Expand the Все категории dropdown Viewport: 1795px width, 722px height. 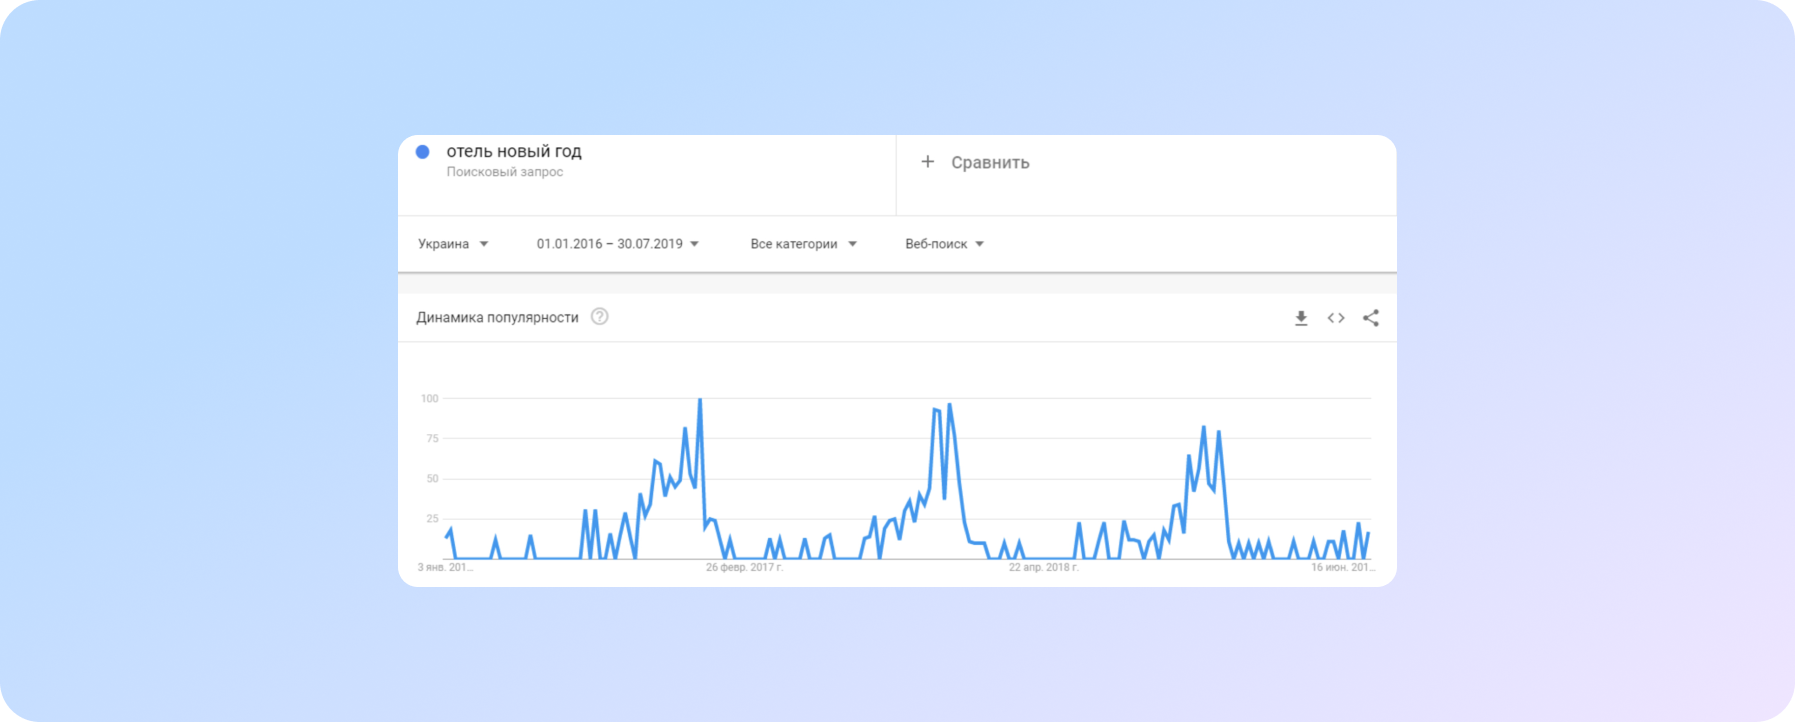click(804, 244)
